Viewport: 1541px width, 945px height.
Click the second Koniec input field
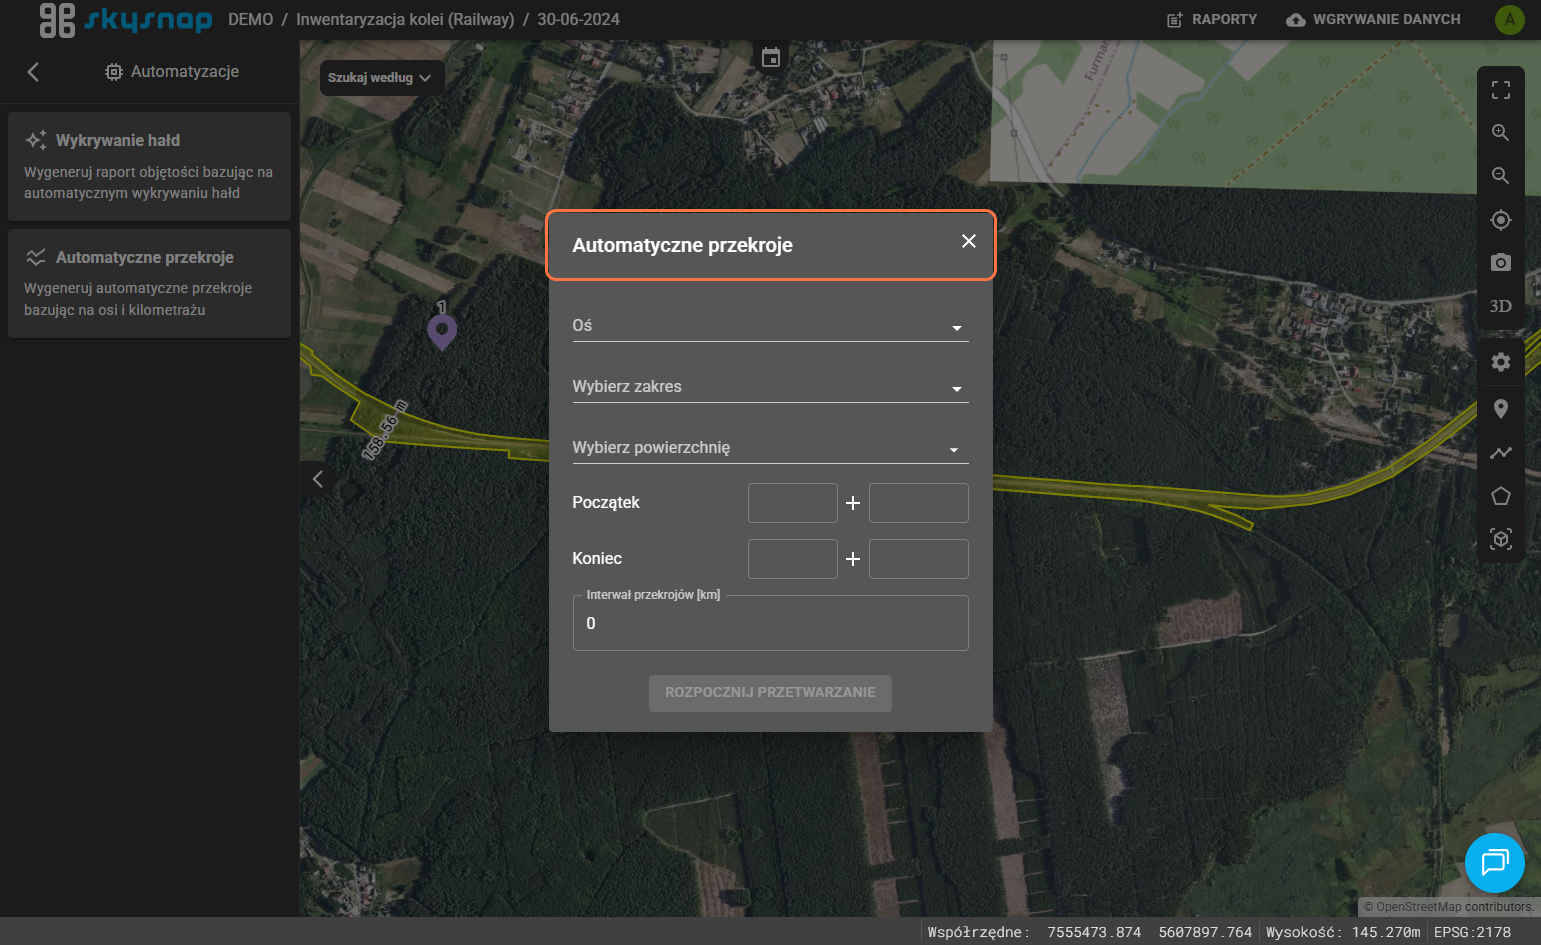click(918, 559)
